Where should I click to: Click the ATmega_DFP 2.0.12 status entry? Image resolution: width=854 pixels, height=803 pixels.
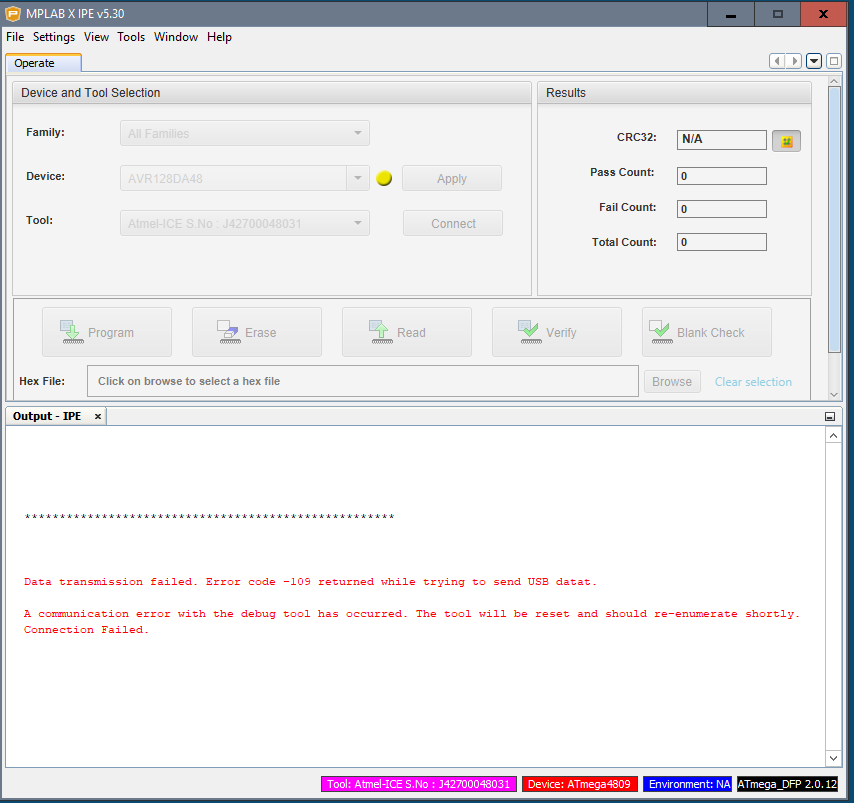tap(787, 784)
